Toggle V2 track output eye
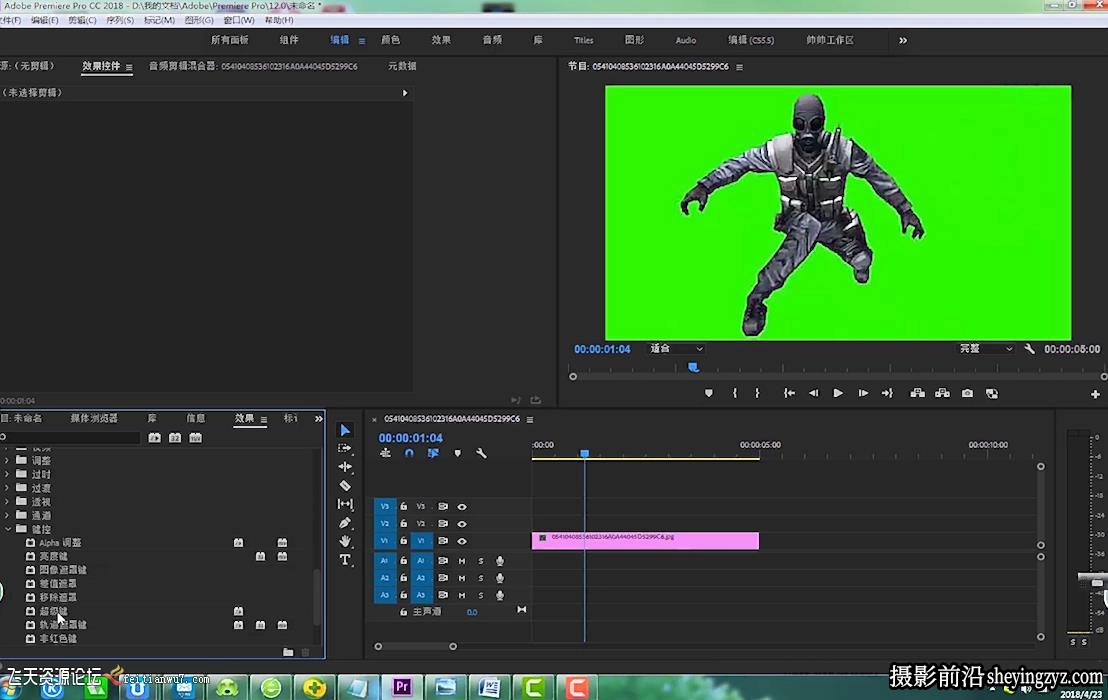The width and height of the screenshot is (1108, 700). click(x=462, y=524)
